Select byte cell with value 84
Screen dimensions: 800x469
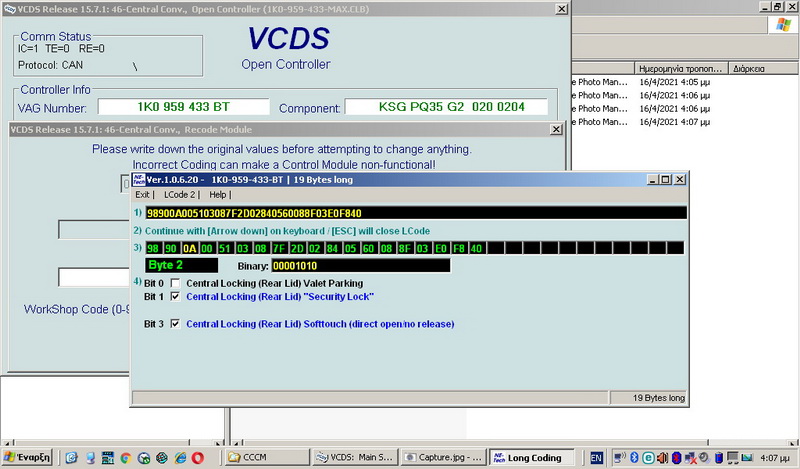(x=333, y=249)
